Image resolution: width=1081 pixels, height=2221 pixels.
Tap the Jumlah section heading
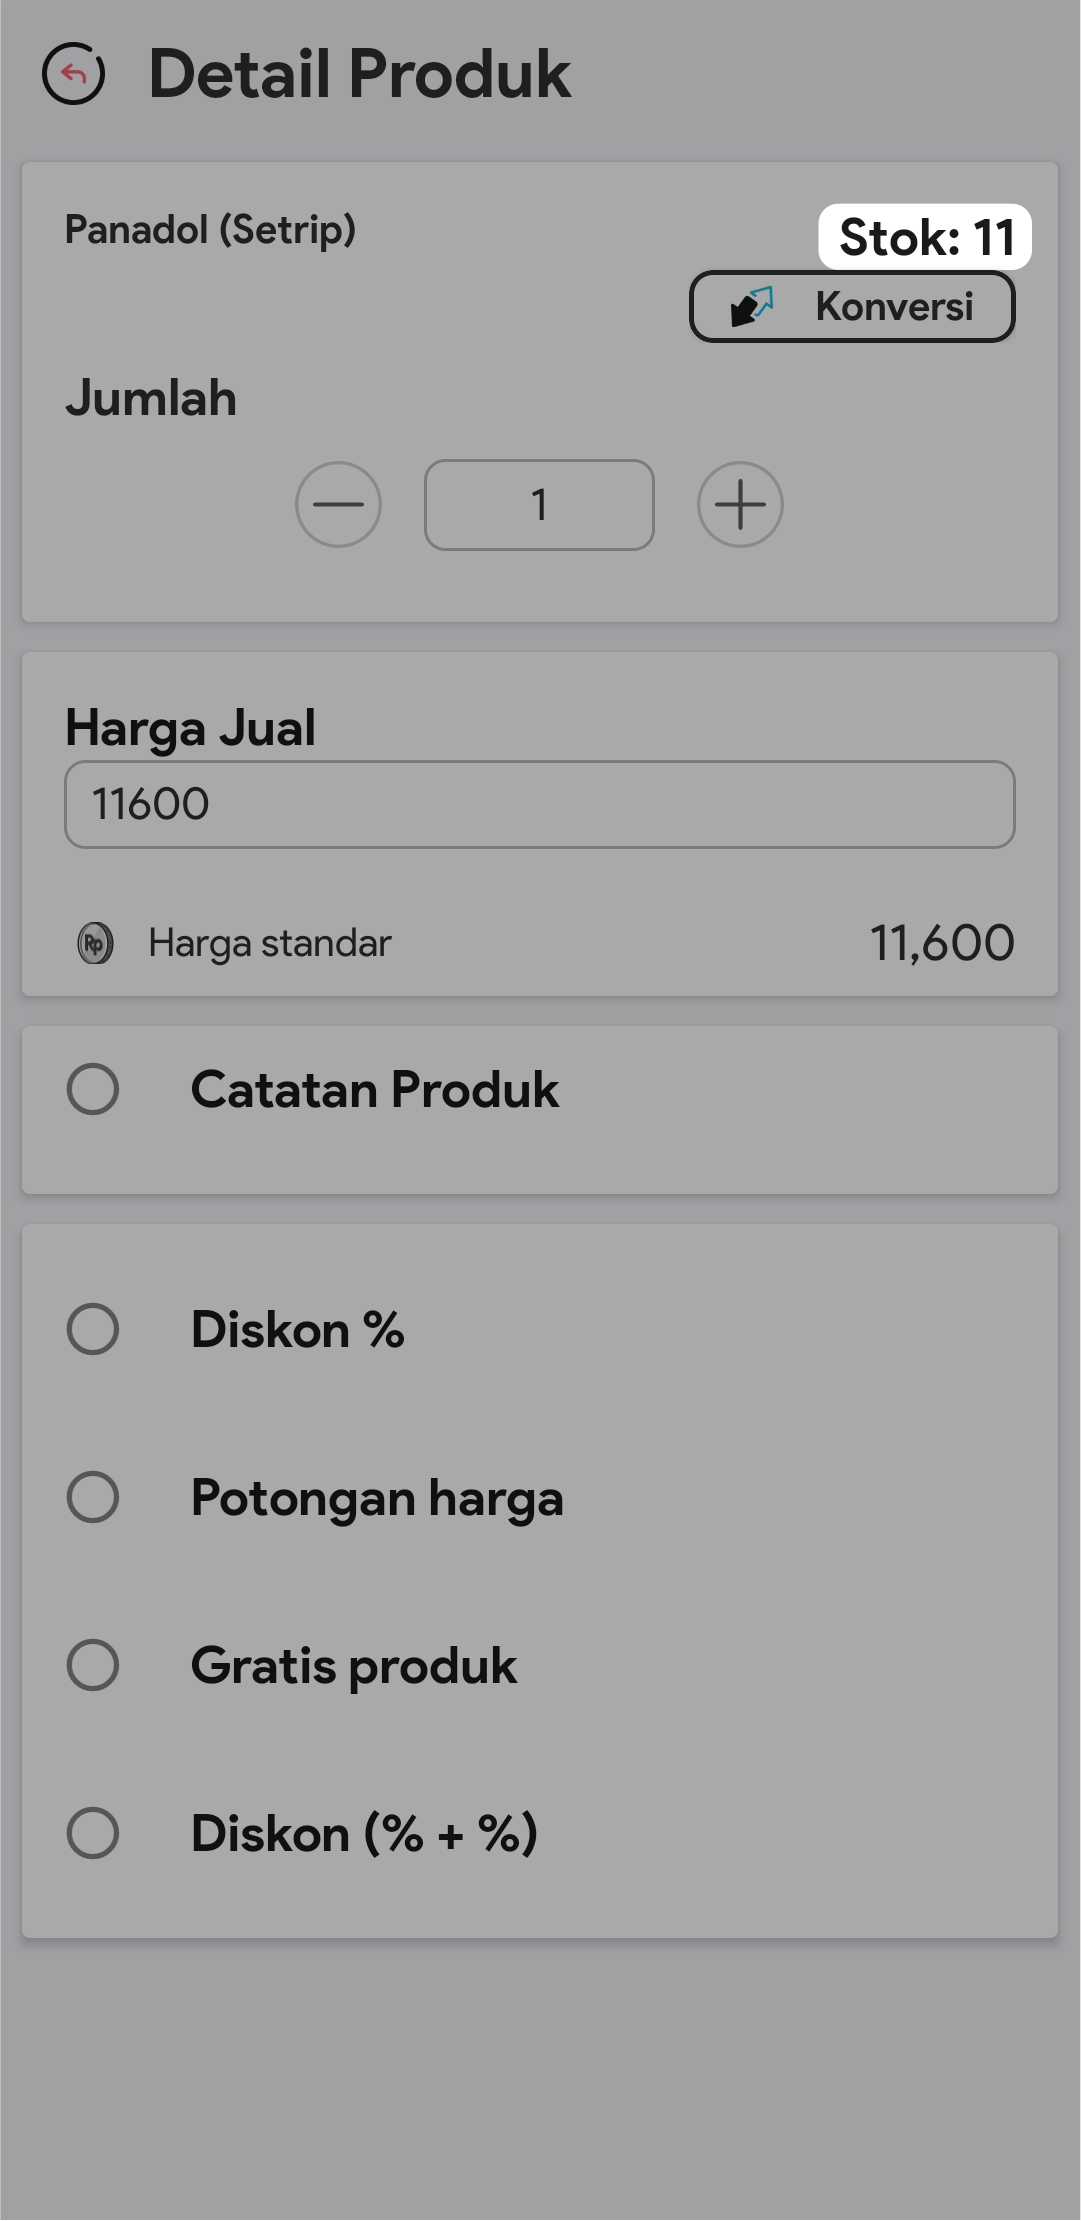[x=151, y=398]
